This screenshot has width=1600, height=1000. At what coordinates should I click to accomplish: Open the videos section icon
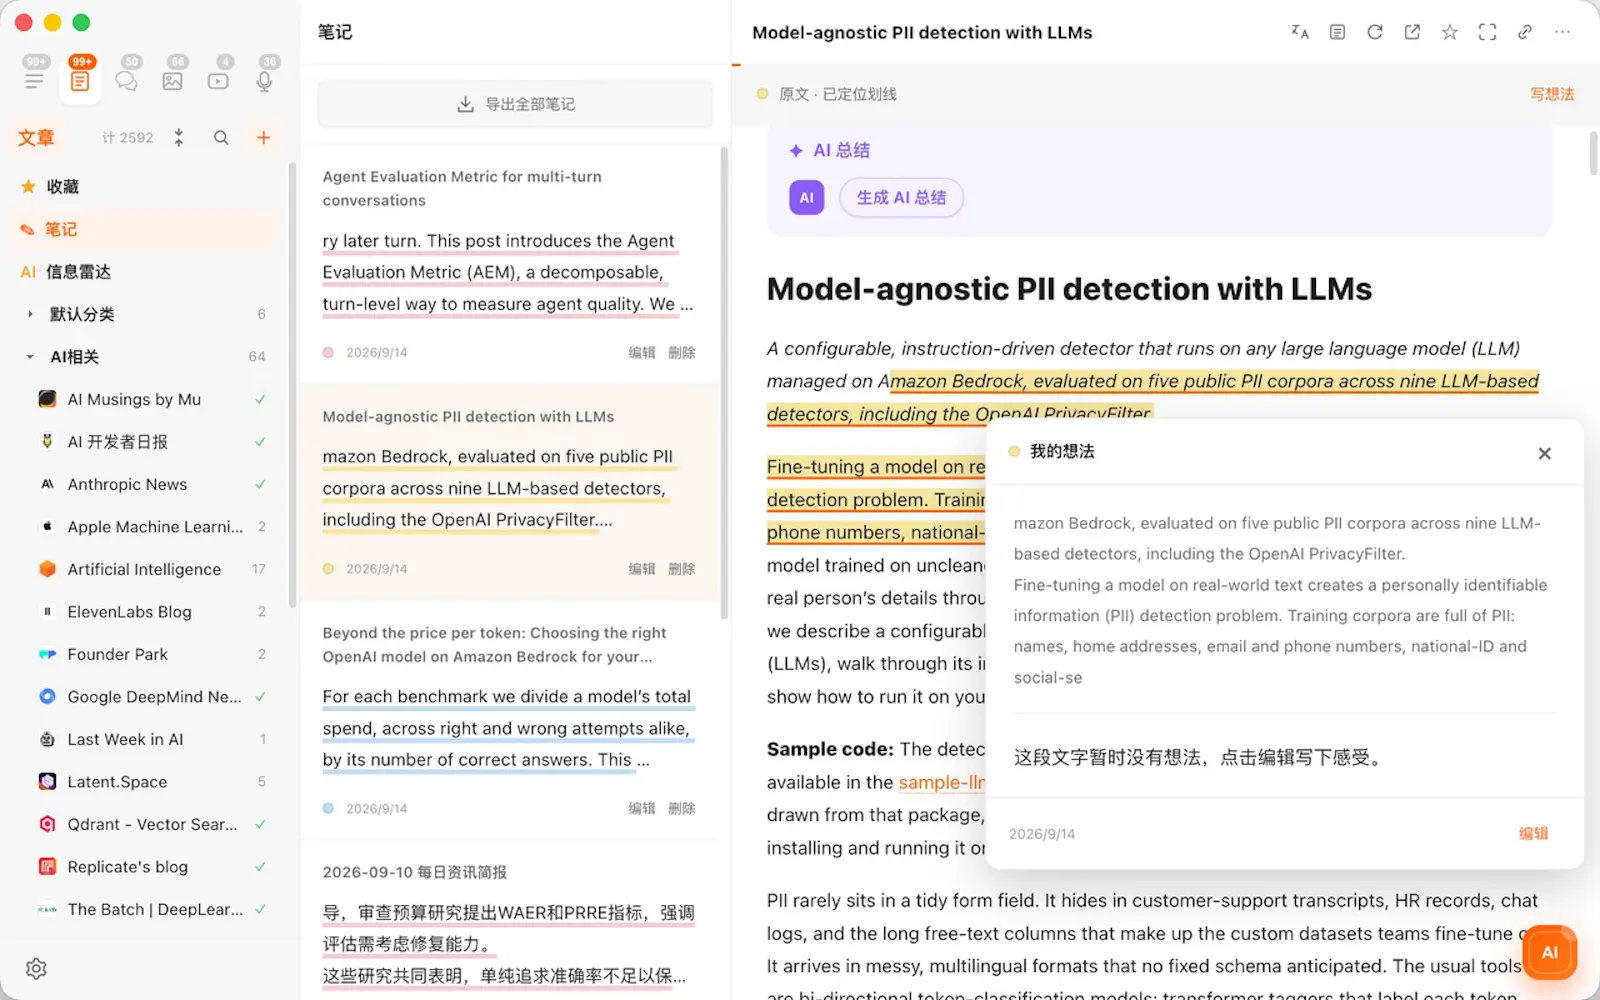coord(218,81)
